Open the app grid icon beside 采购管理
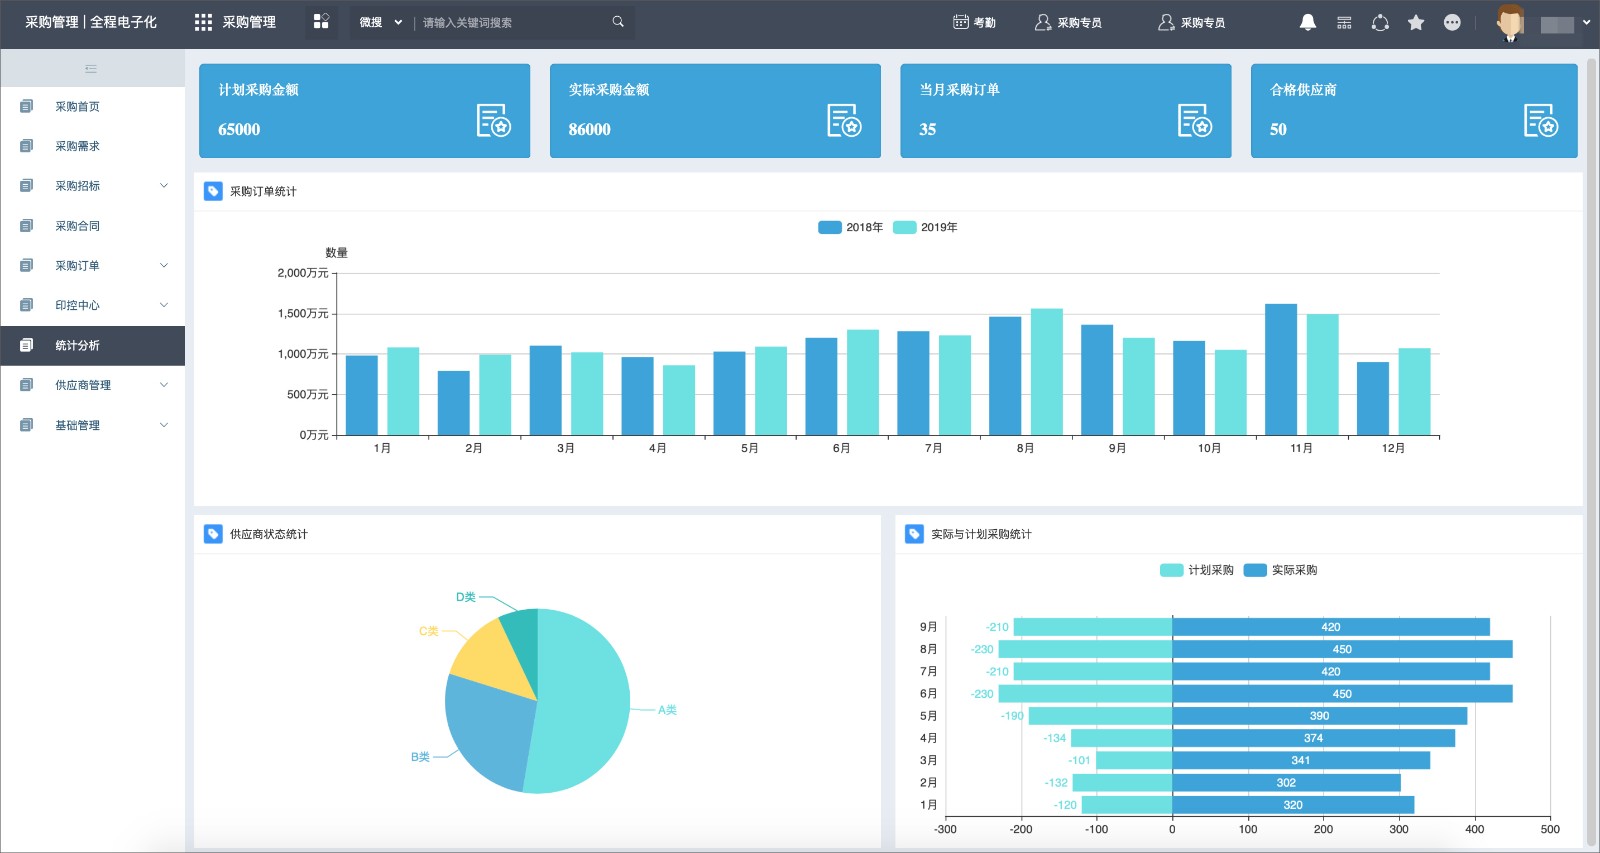This screenshot has height=853, width=1600. coord(203,22)
